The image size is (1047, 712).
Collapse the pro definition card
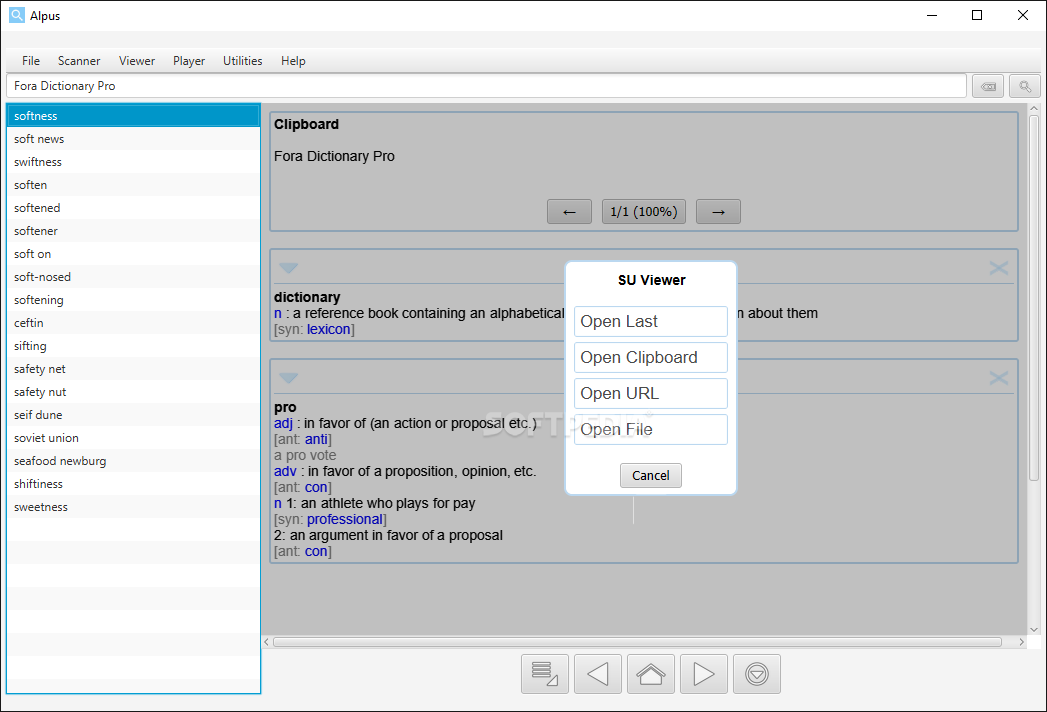(288, 378)
